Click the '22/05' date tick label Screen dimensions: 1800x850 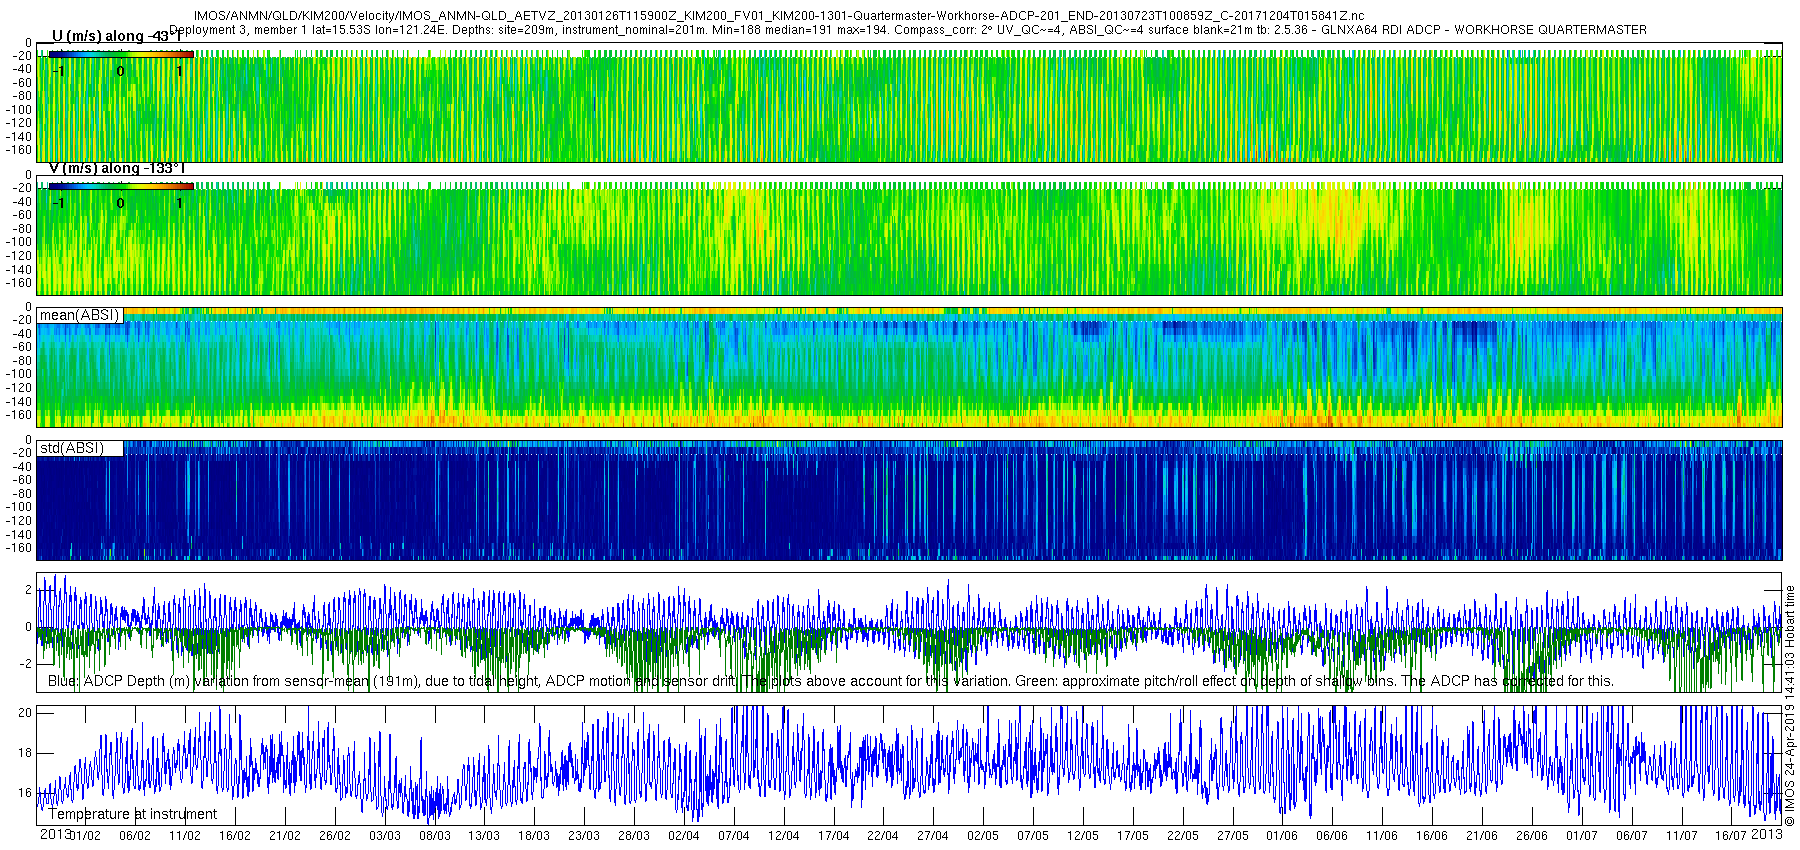(1183, 836)
